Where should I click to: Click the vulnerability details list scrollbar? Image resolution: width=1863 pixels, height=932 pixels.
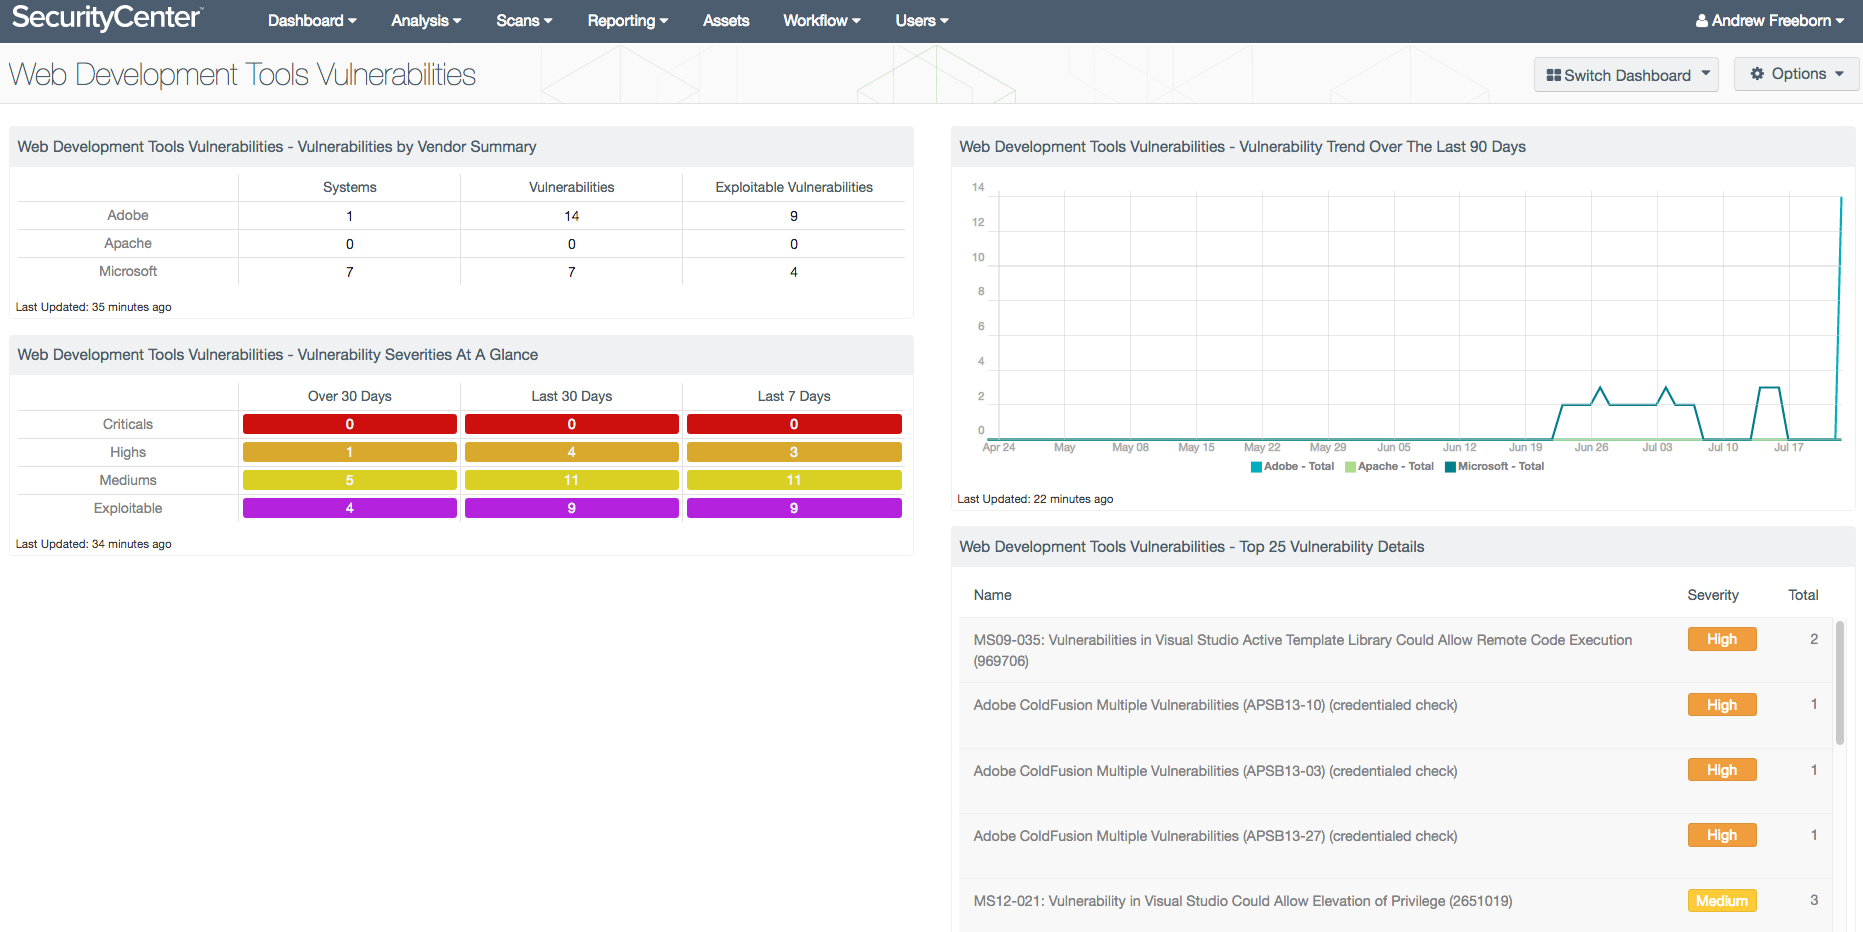tap(1839, 683)
